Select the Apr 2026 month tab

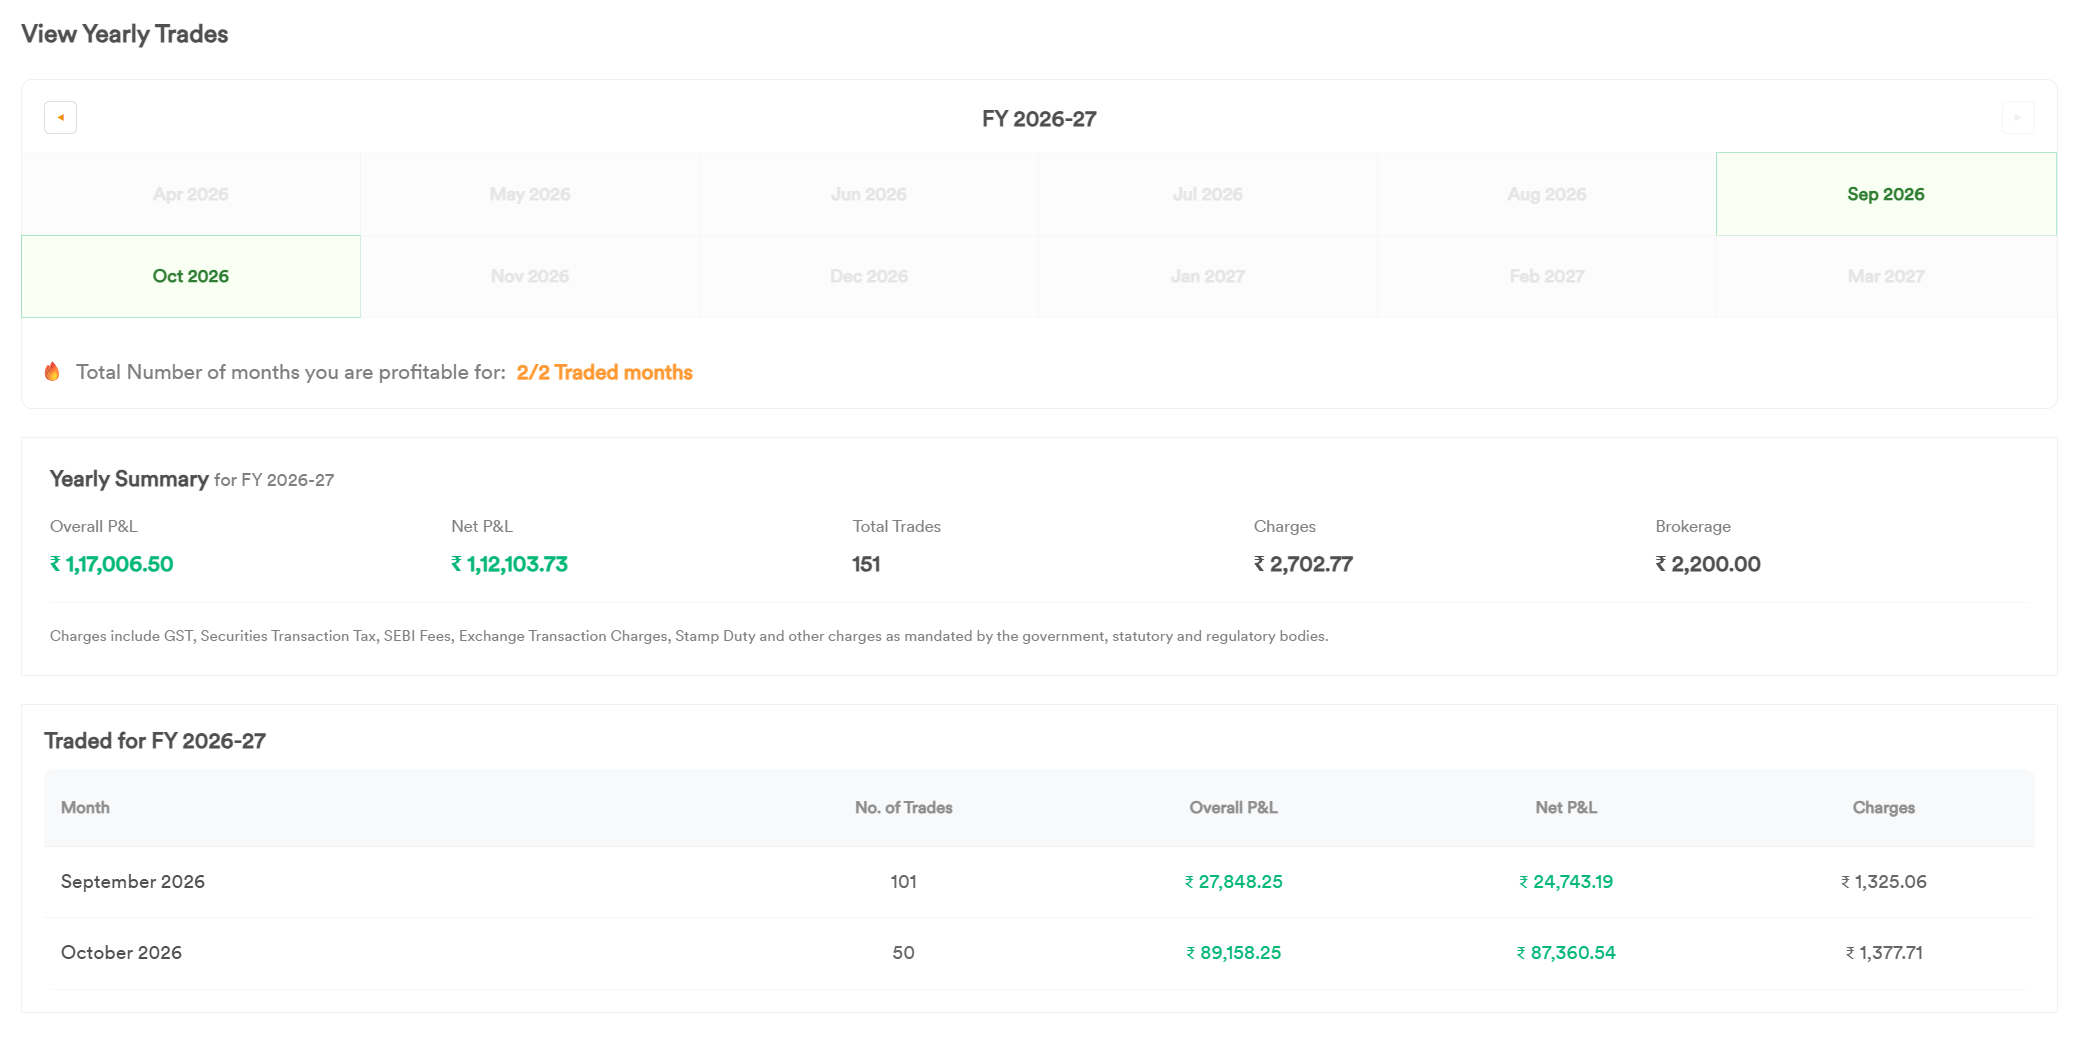point(191,194)
